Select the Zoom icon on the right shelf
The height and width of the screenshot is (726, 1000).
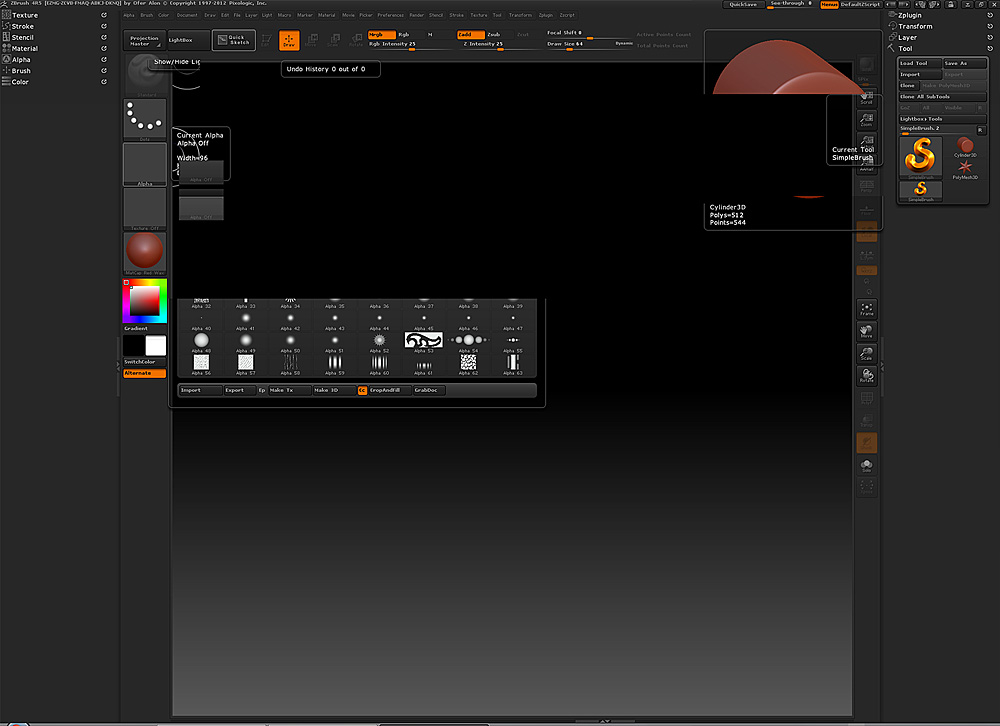pyautogui.click(x=866, y=121)
